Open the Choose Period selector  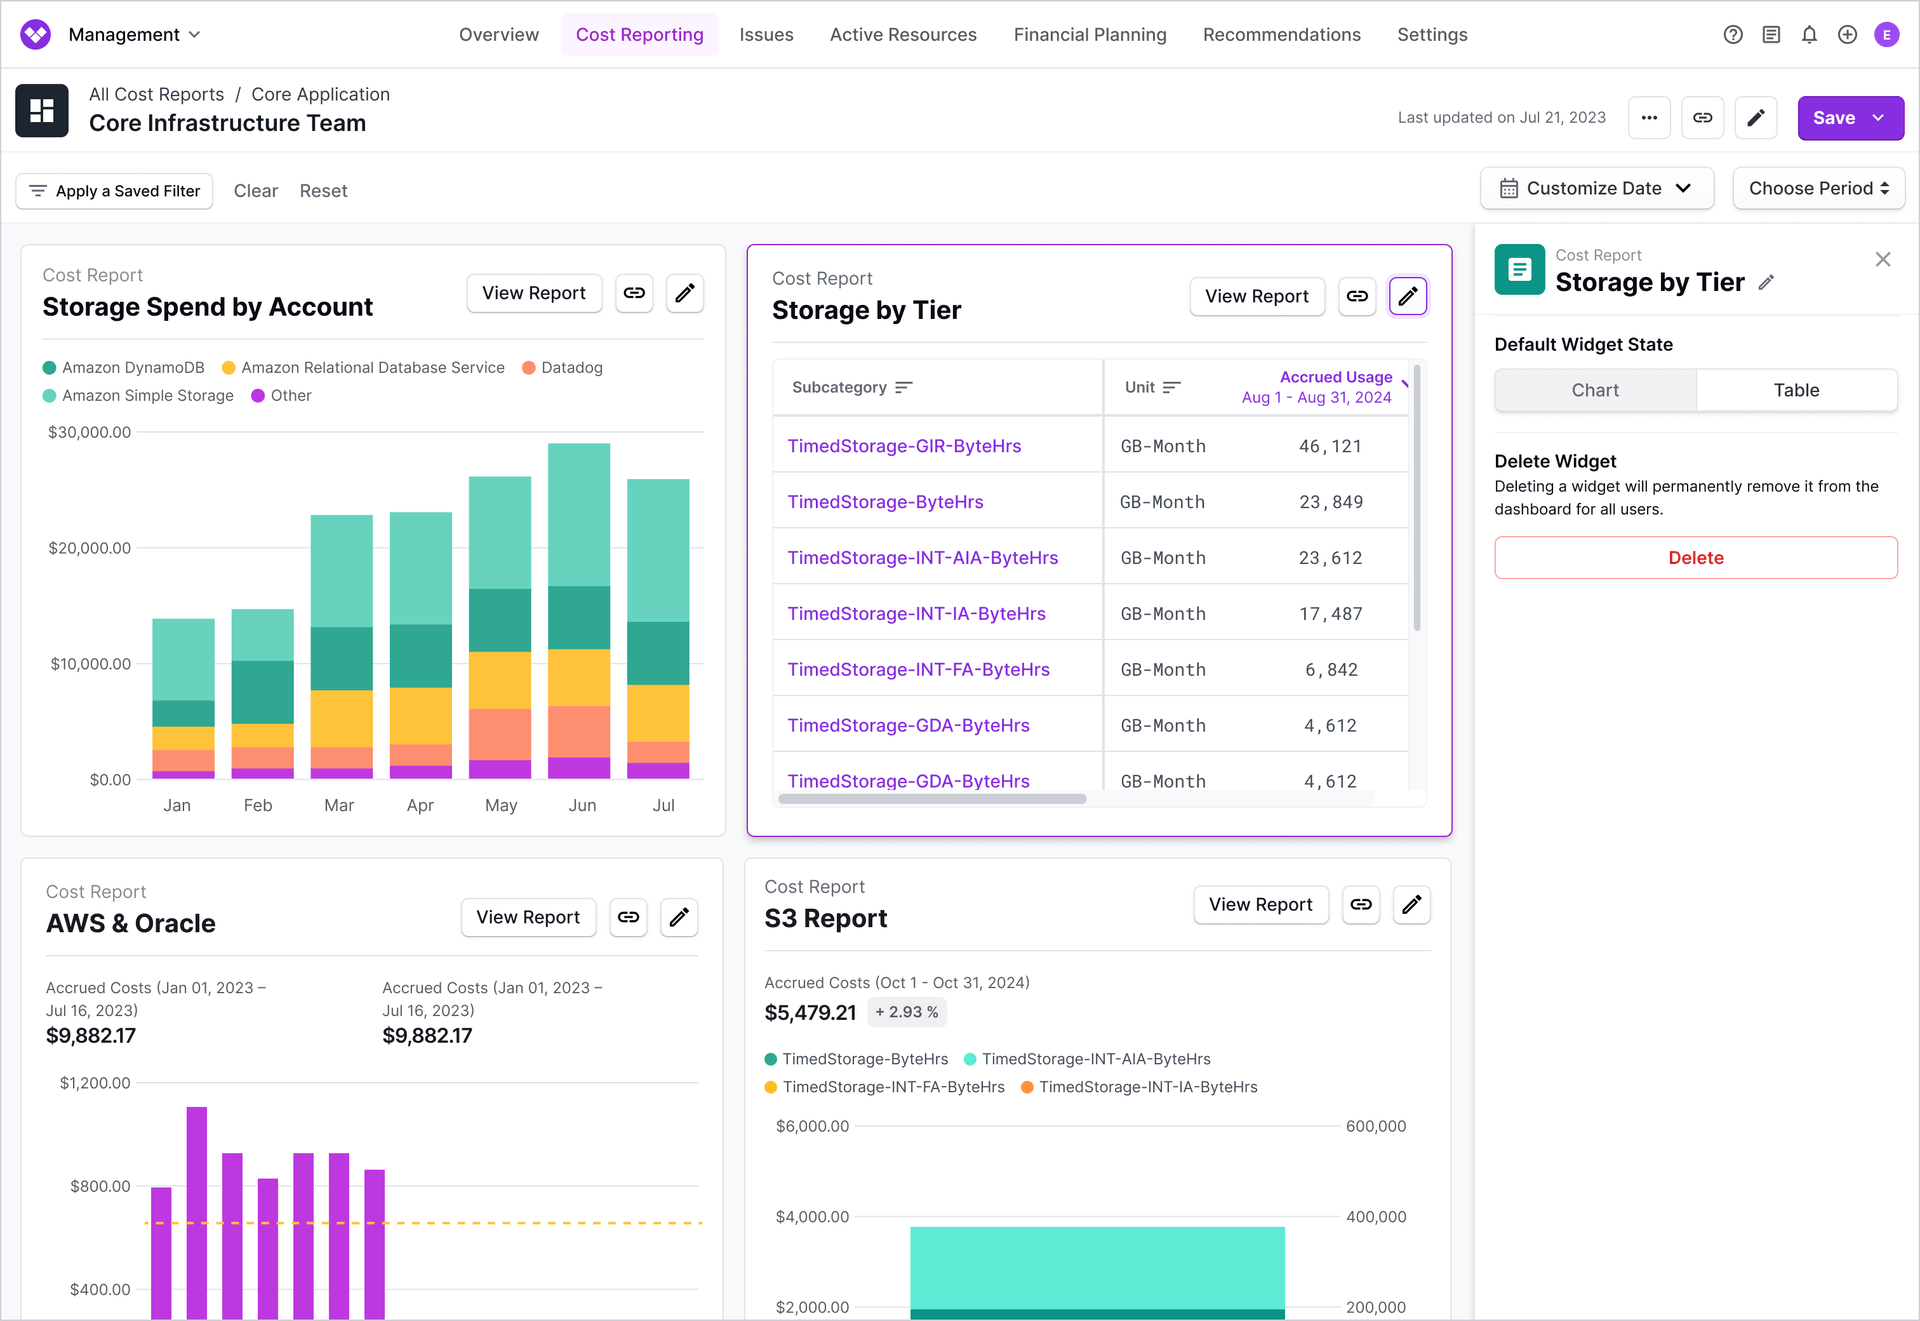pyautogui.click(x=1818, y=189)
